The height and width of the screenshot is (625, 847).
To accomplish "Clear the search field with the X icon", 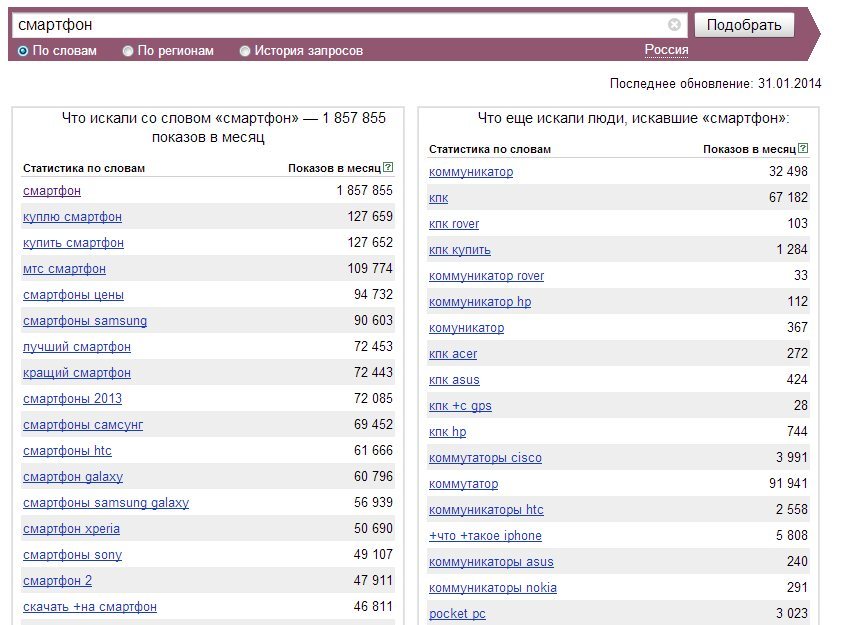I will pos(674,24).
